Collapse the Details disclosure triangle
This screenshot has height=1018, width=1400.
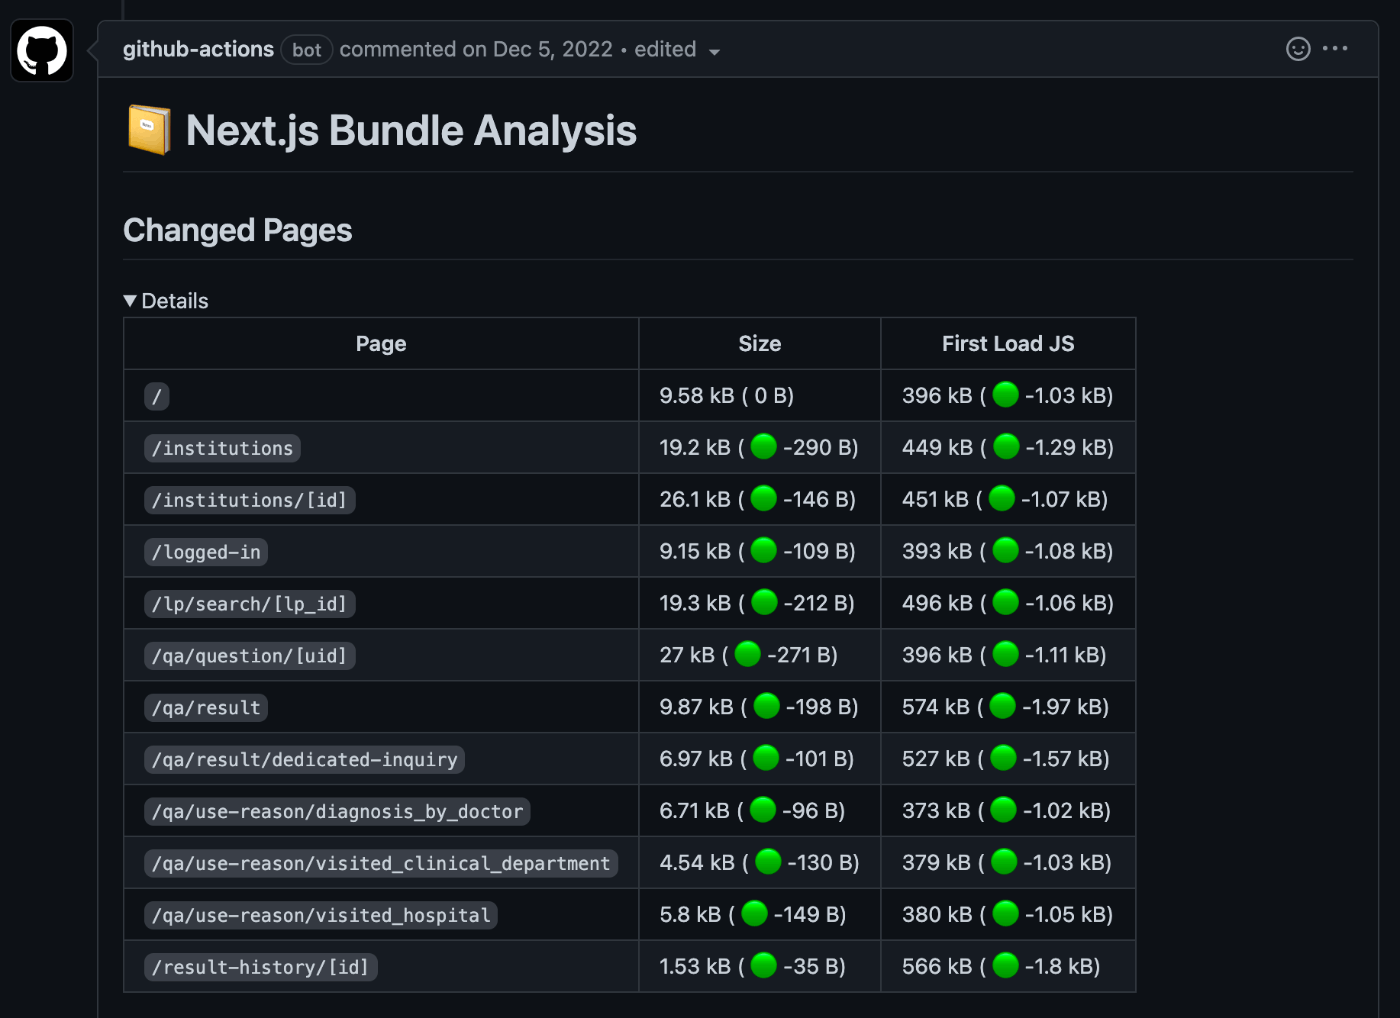(130, 301)
